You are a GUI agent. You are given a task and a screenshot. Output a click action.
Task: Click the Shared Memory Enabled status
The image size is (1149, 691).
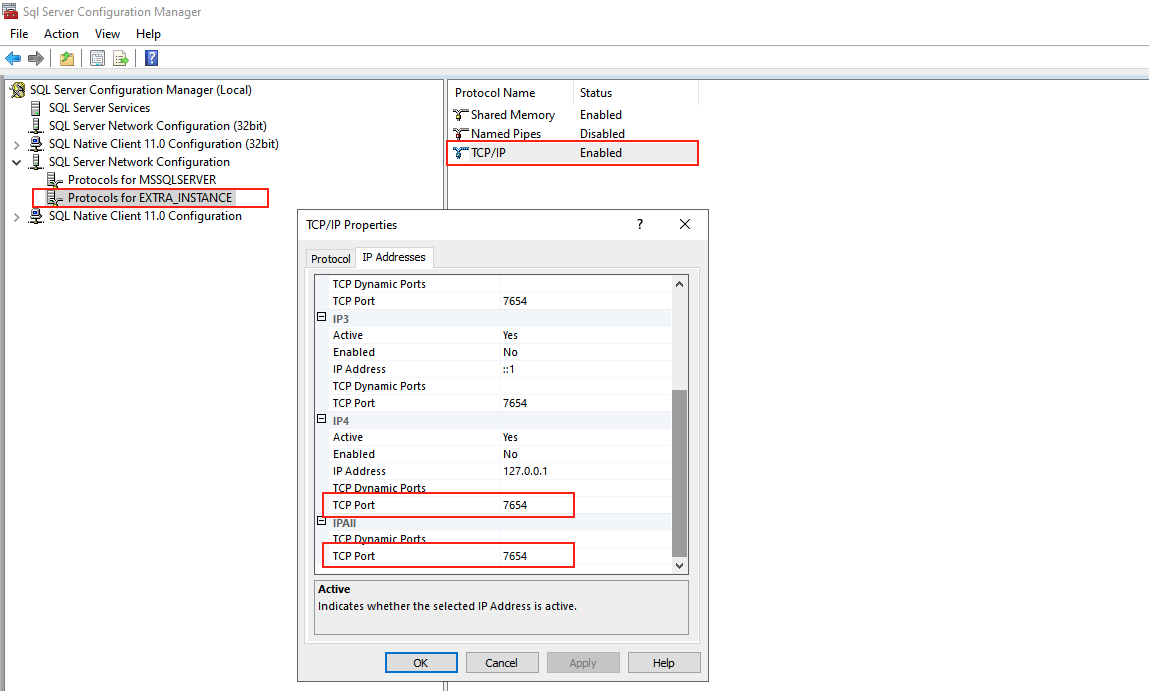click(601, 115)
